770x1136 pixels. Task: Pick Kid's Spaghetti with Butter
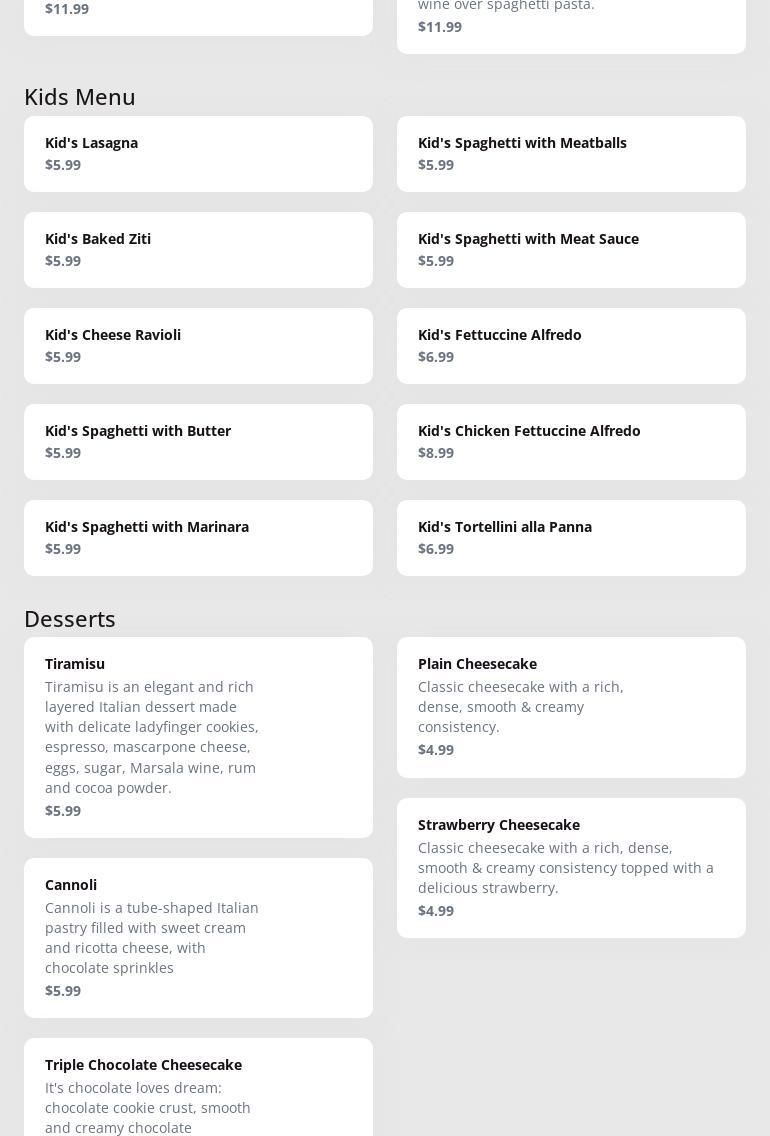(x=198, y=441)
